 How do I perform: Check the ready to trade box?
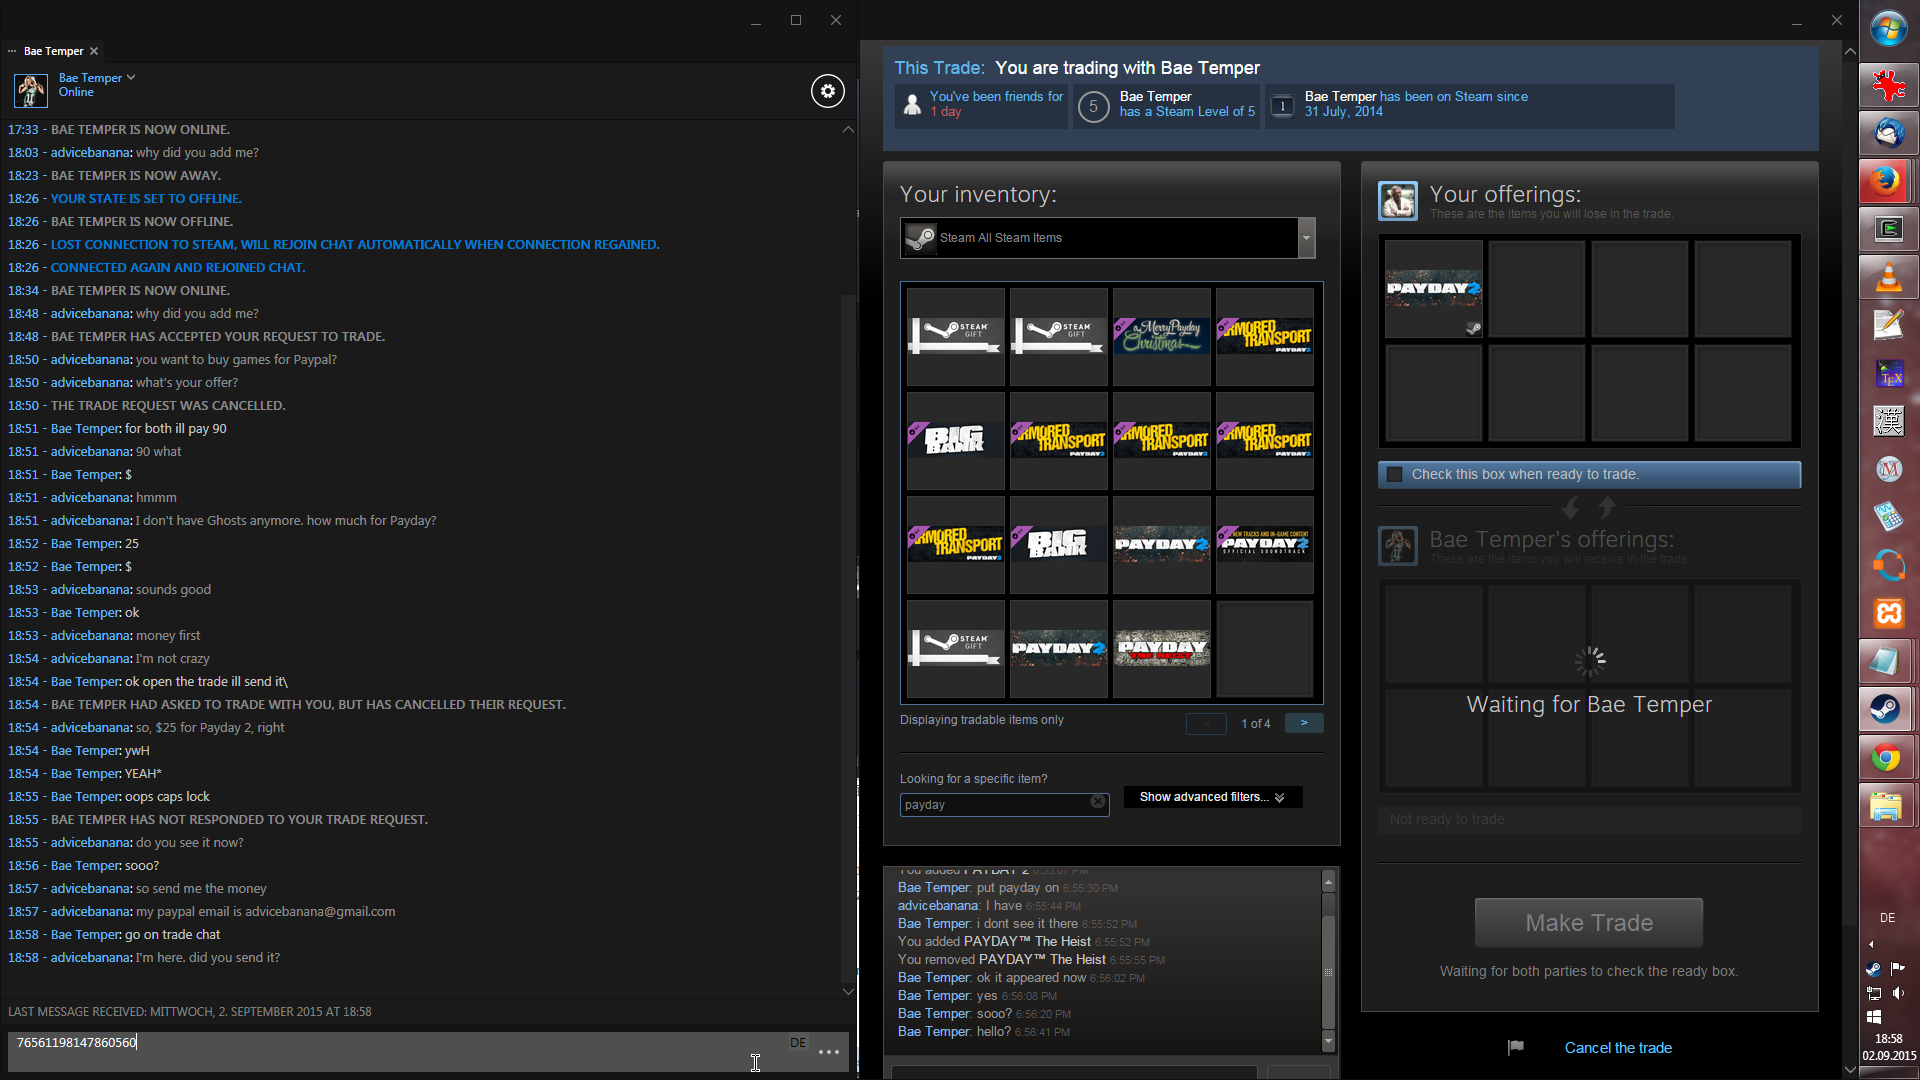pos(1395,475)
